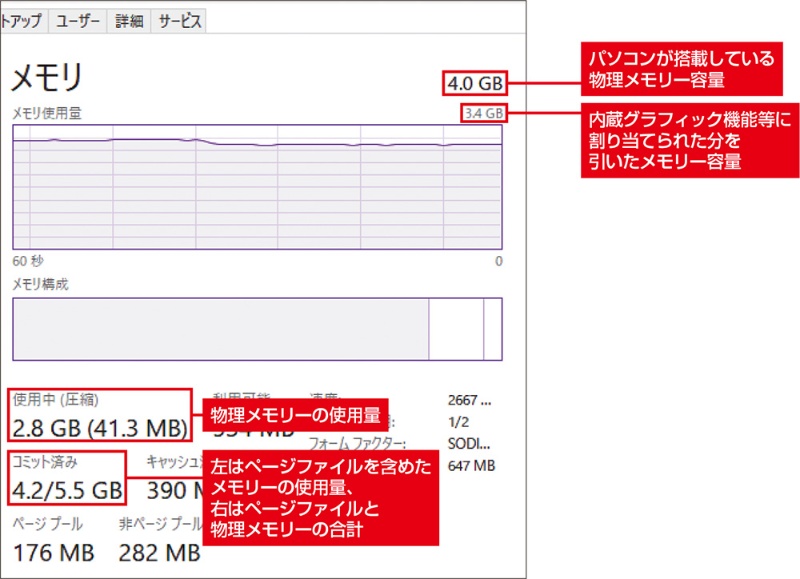
Task: Click the 282 MB non-paged pool value
Action: (x=159, y=552)
